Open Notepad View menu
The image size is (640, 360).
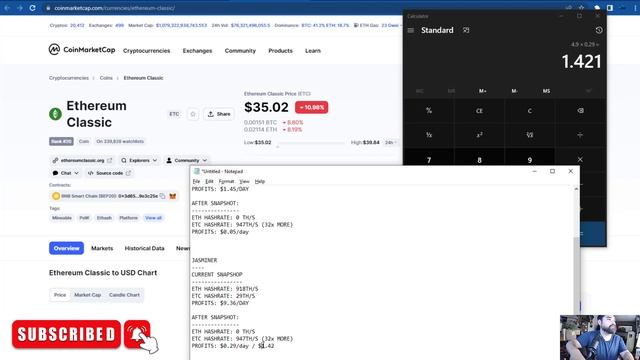click(244, 181)
